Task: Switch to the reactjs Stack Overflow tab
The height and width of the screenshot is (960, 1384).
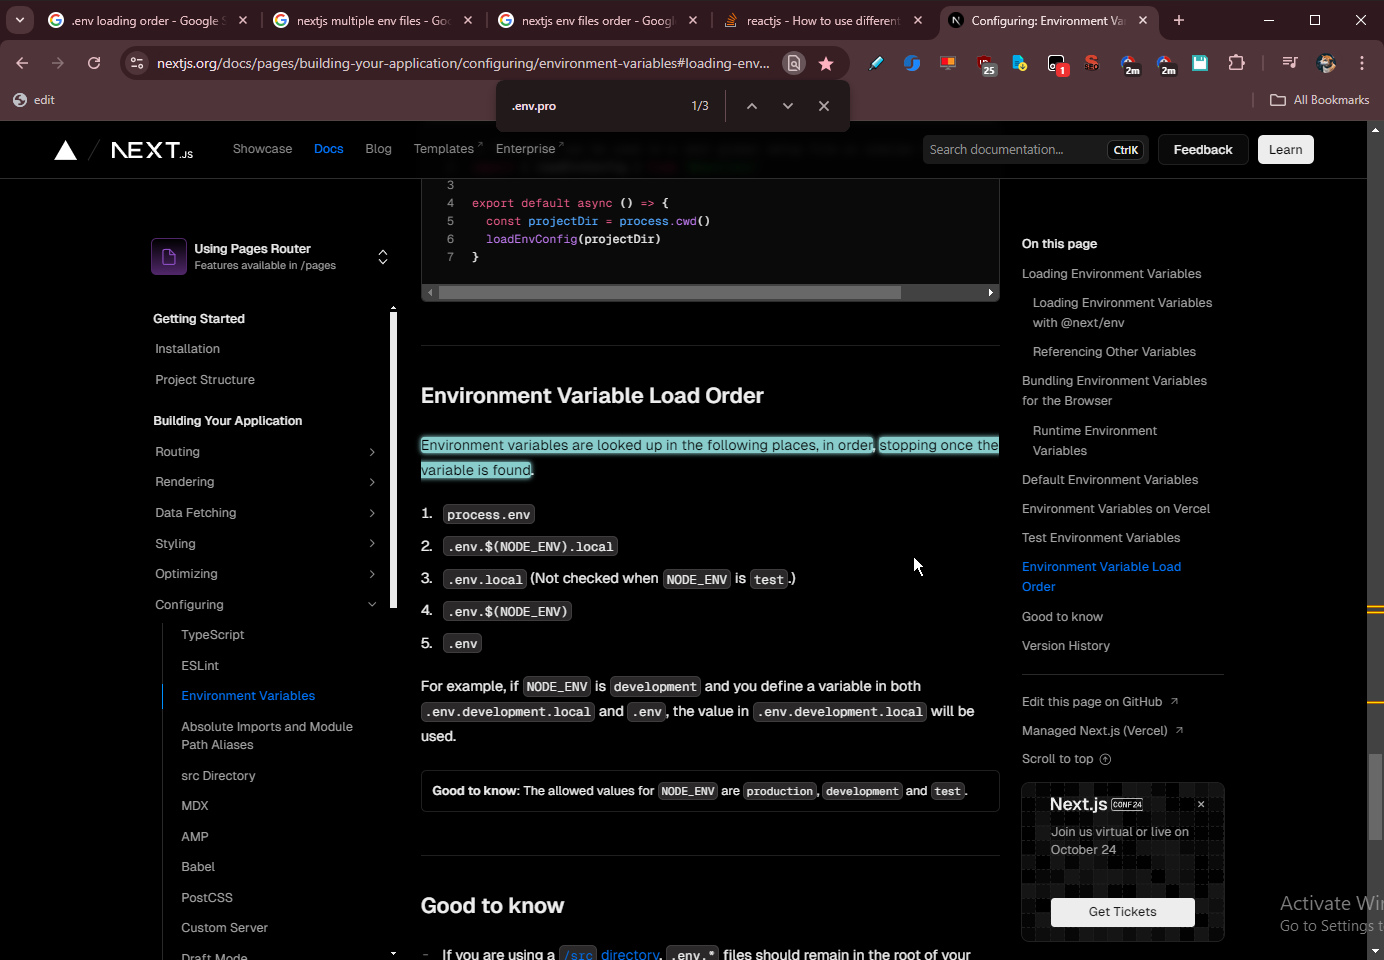Action: click(822, 20)
